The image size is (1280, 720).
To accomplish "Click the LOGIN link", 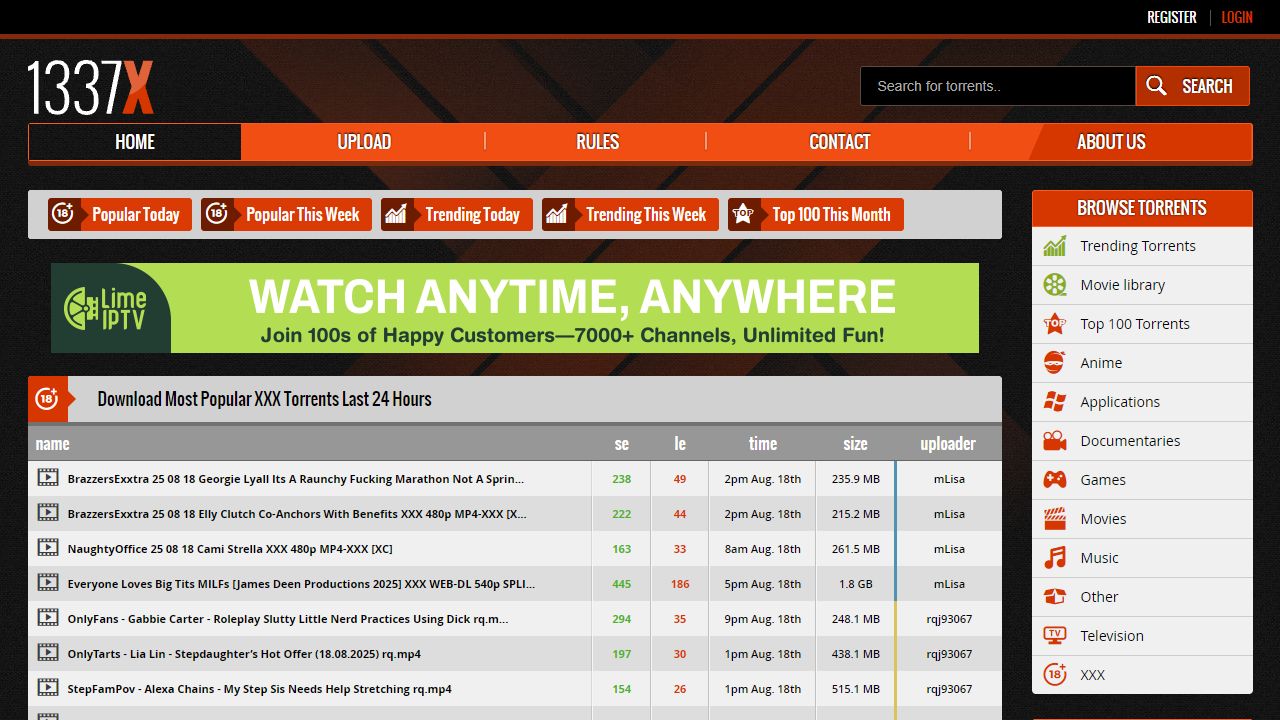I will pos(1237,17).
